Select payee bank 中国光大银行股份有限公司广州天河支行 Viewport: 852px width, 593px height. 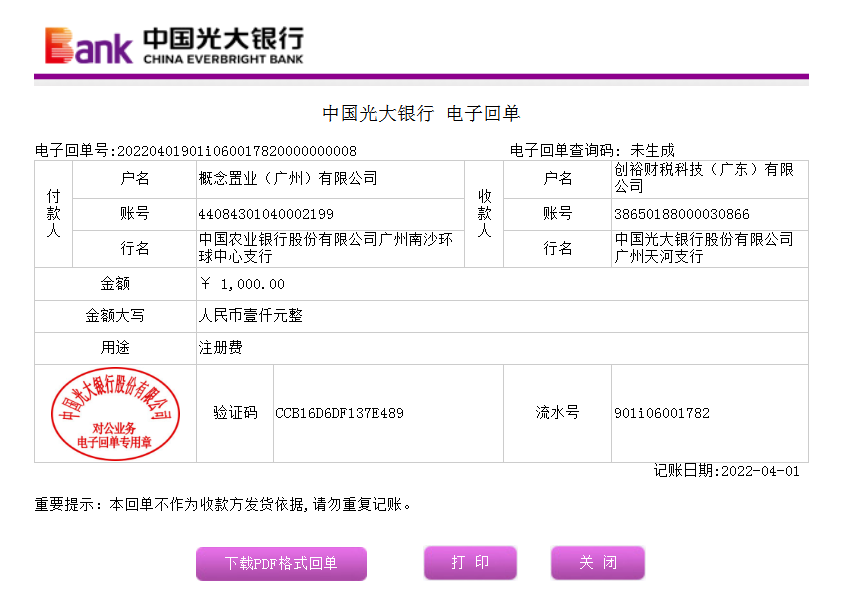pyautogui.click(x=704, y=248)
